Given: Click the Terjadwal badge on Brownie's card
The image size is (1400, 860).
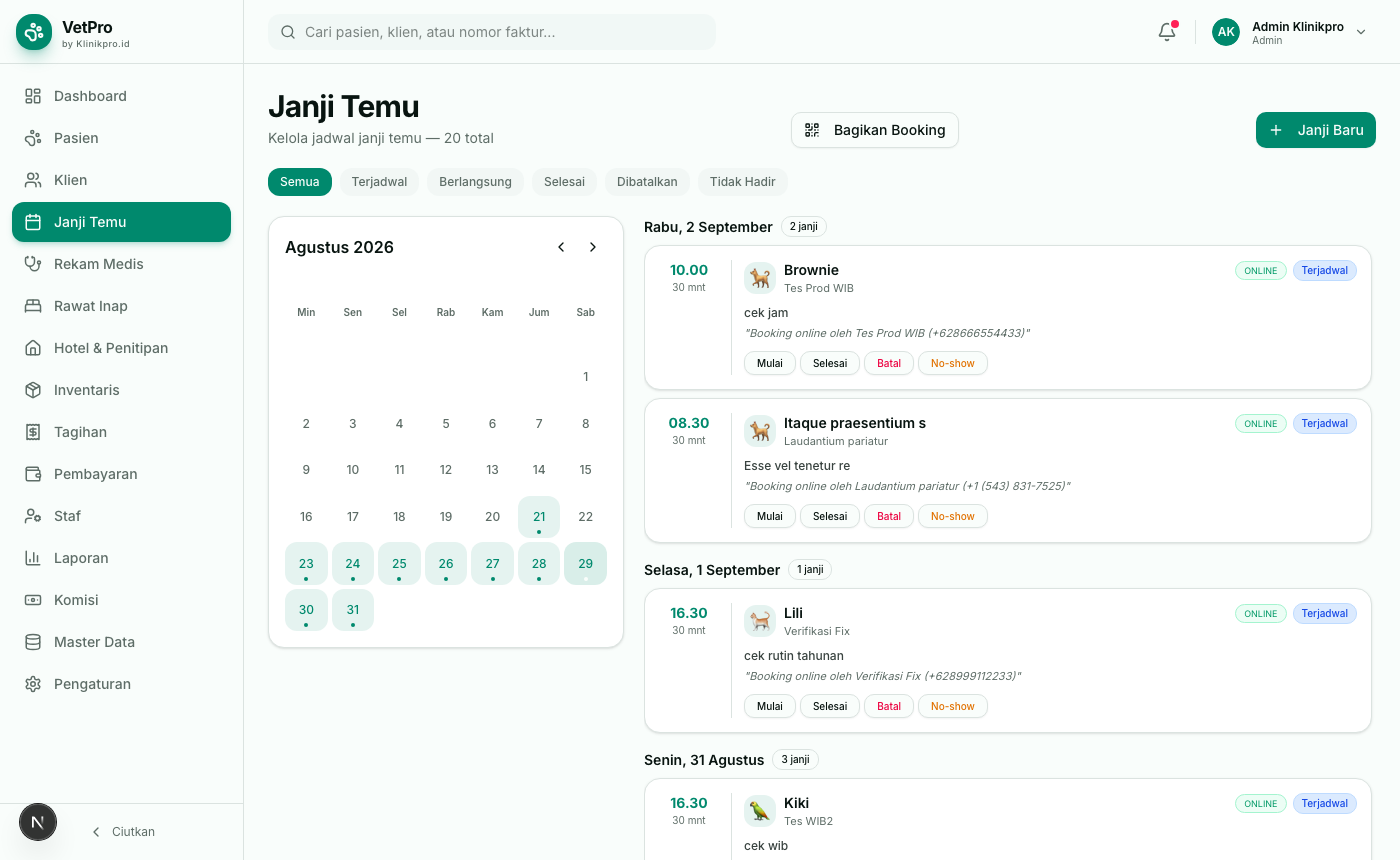Looking at the screenshot, I should (1325, 271).
